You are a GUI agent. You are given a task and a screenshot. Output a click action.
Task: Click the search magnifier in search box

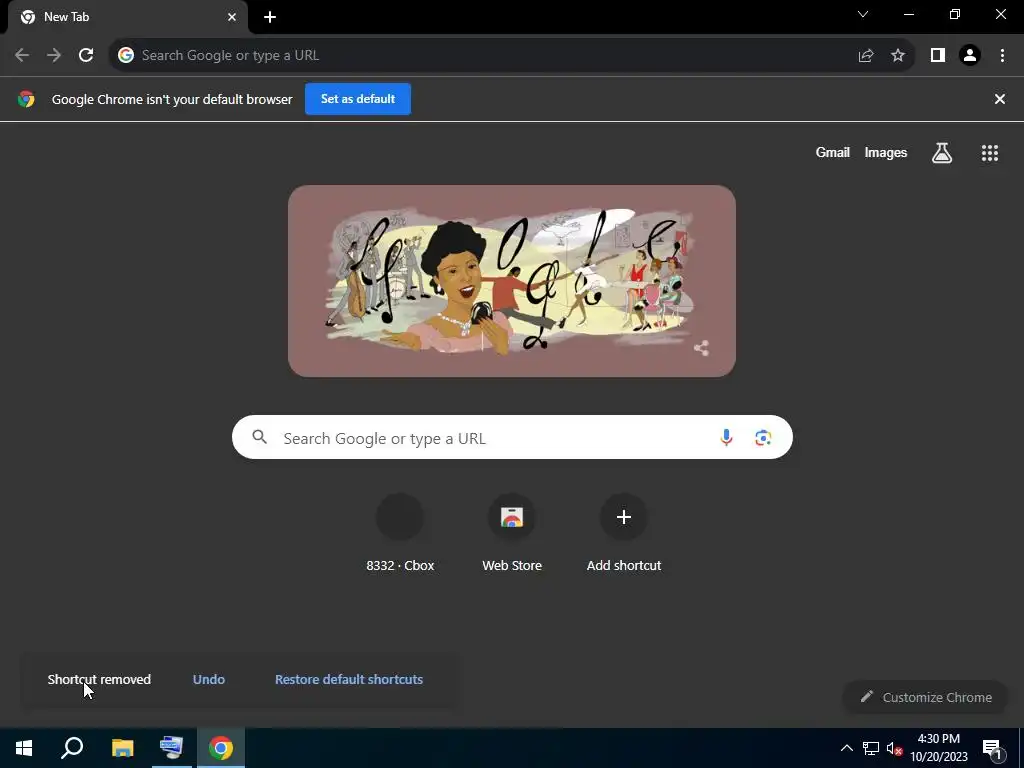(x=260, y=437)
